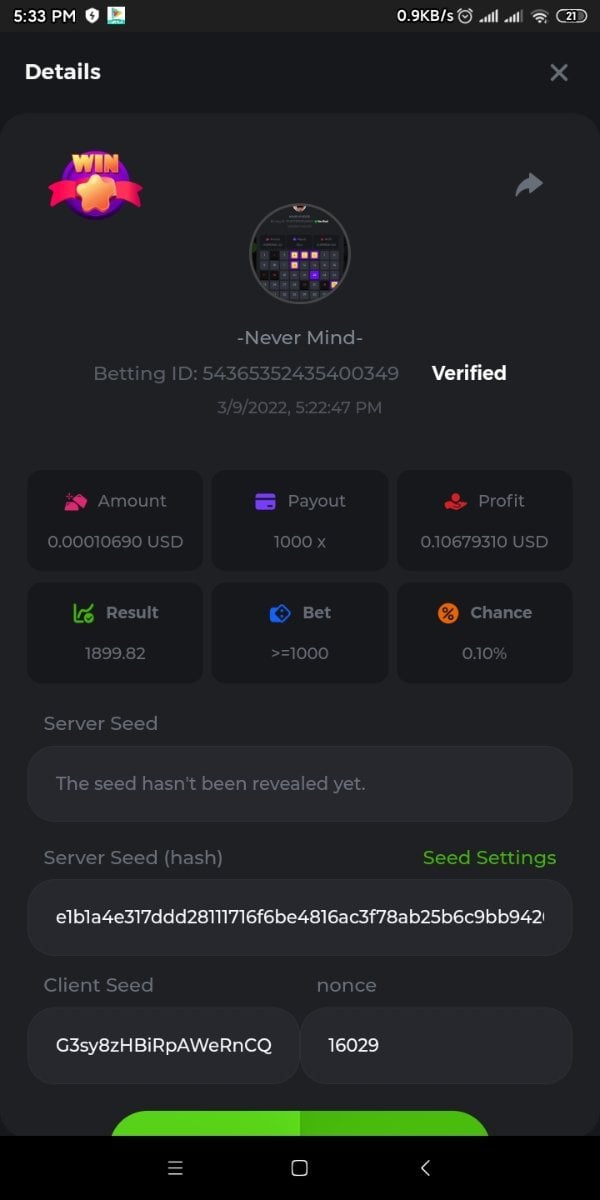This screenshot has height=1200, width=600.
Task: Click the unrevealed Server Seed field
Action: [x=300, y=784]
